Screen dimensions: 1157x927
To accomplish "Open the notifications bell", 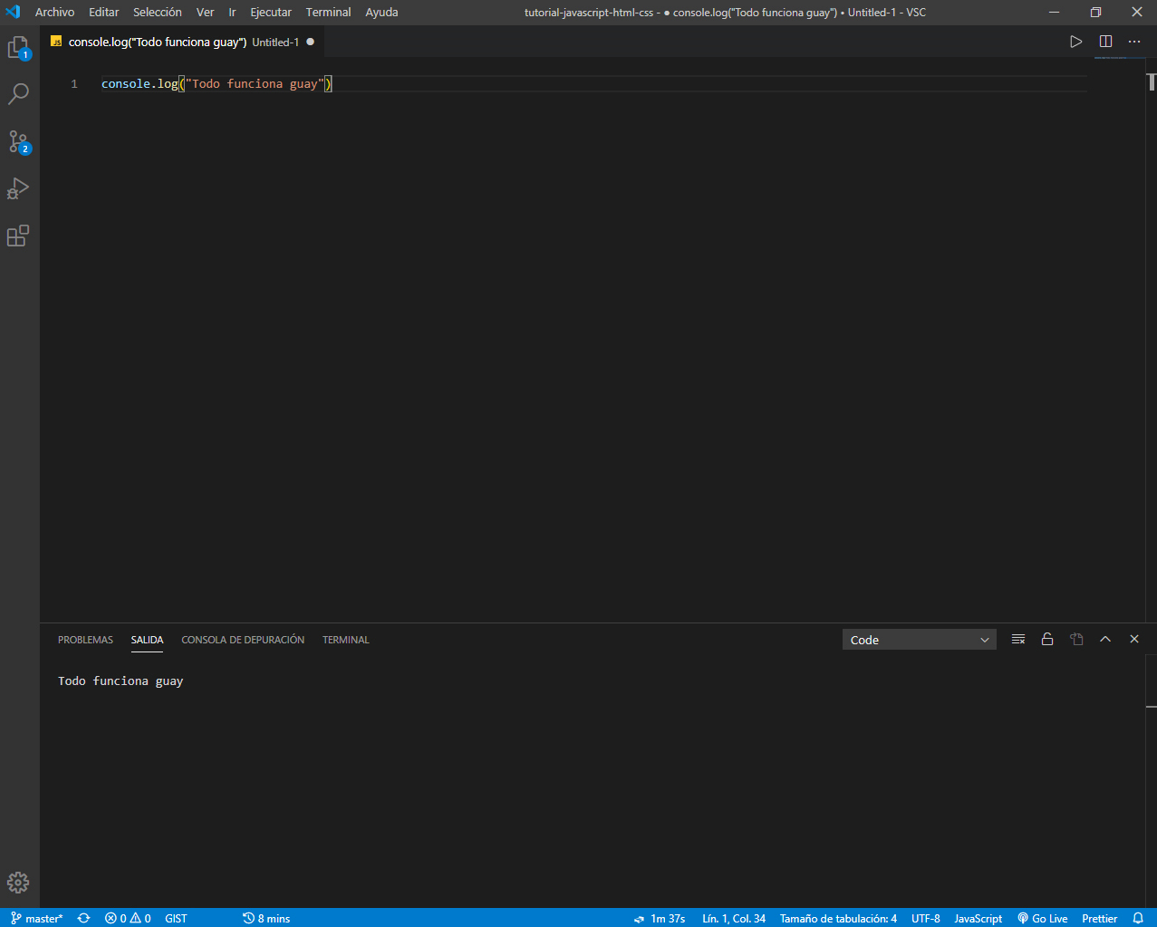I will pyautogui.click(x=1138, y=918).
